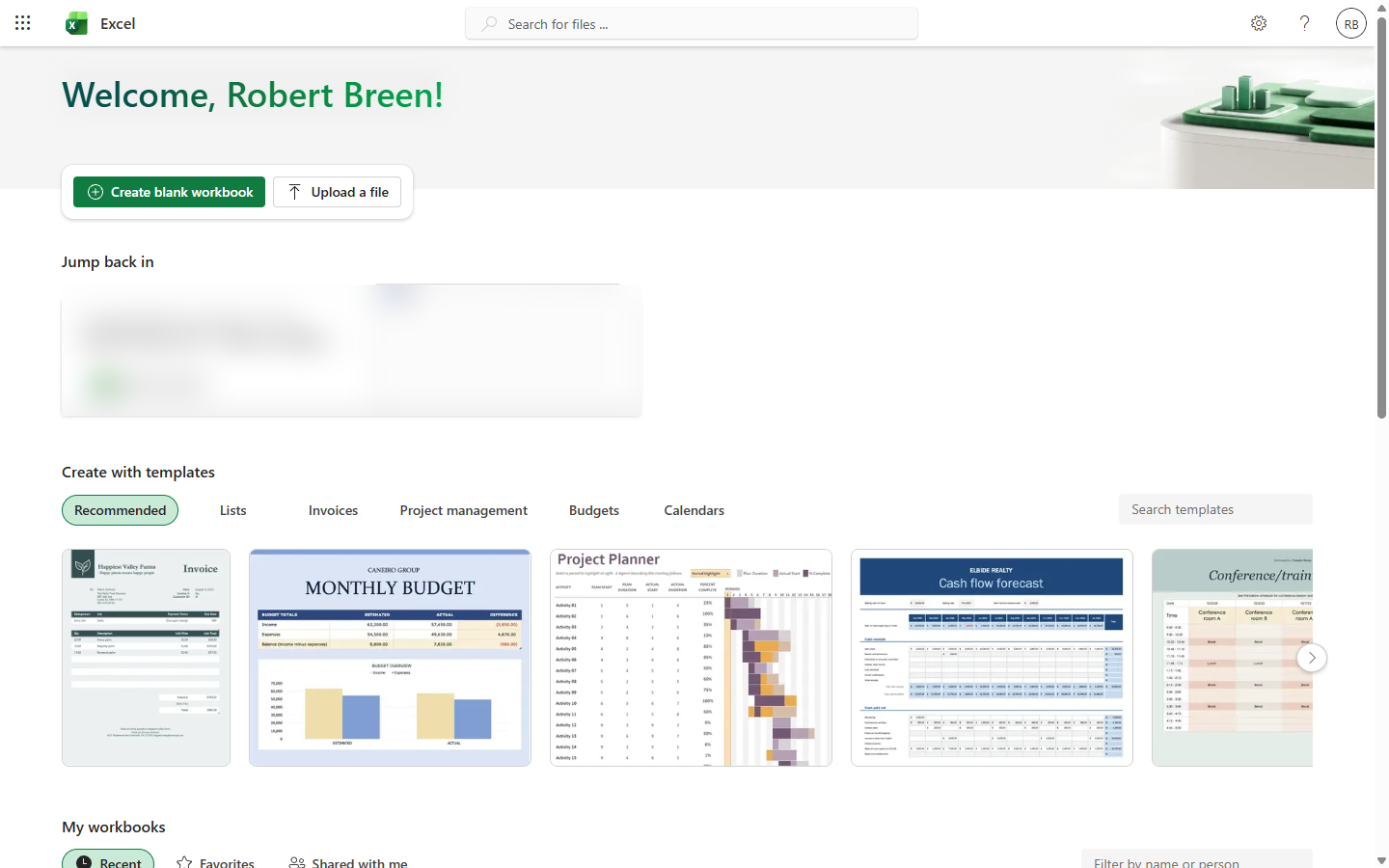This screenshot has height=868, width=1389.
Task: Open the Help question mark icon
Action: [x=1305, y=24]
